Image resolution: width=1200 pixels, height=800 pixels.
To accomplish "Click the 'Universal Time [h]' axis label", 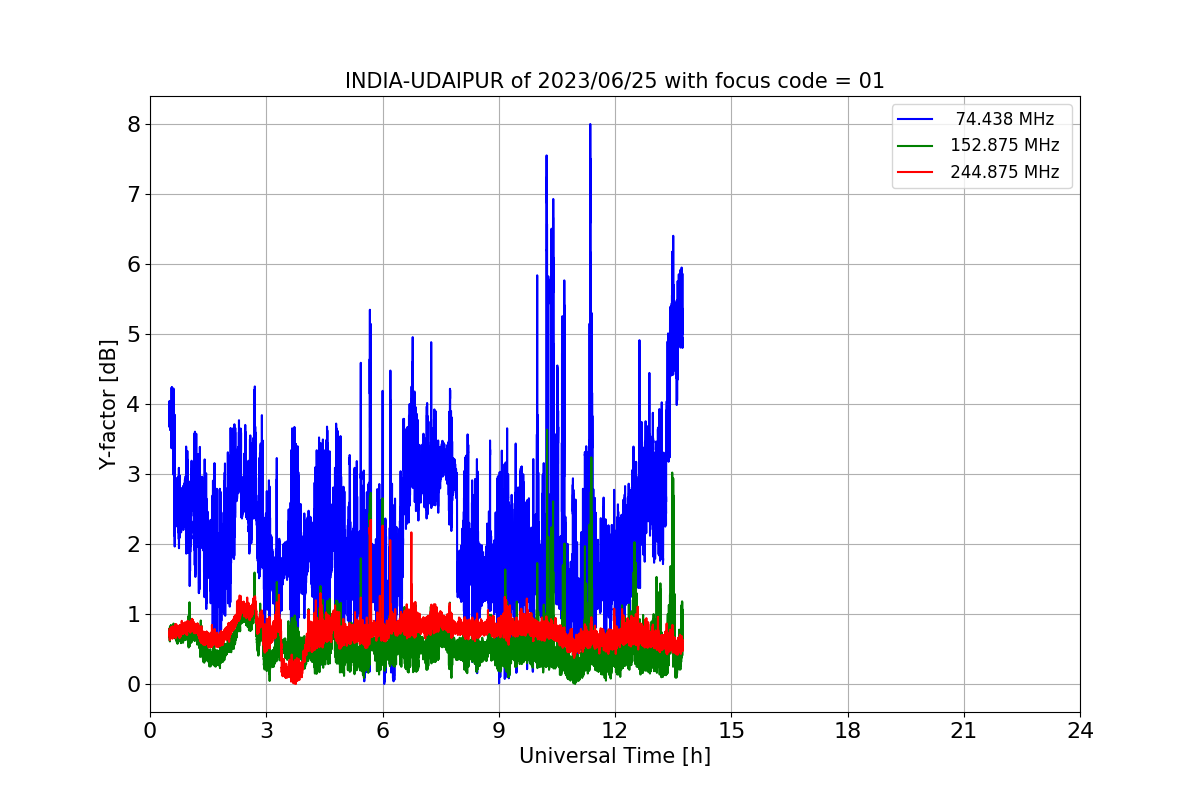I will (614, 756).
